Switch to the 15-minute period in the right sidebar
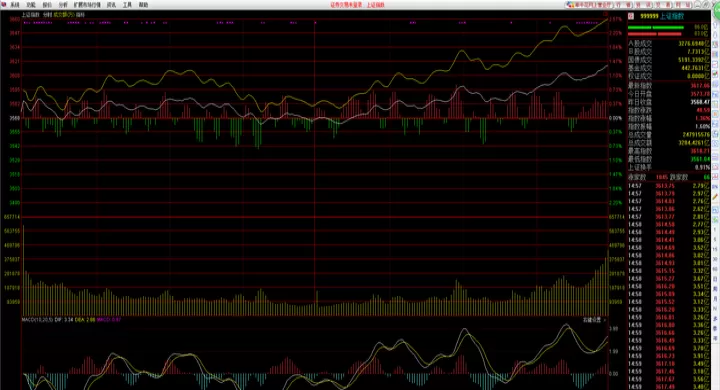This screenshot has width=720, height=390. click(x=715, y=249)
